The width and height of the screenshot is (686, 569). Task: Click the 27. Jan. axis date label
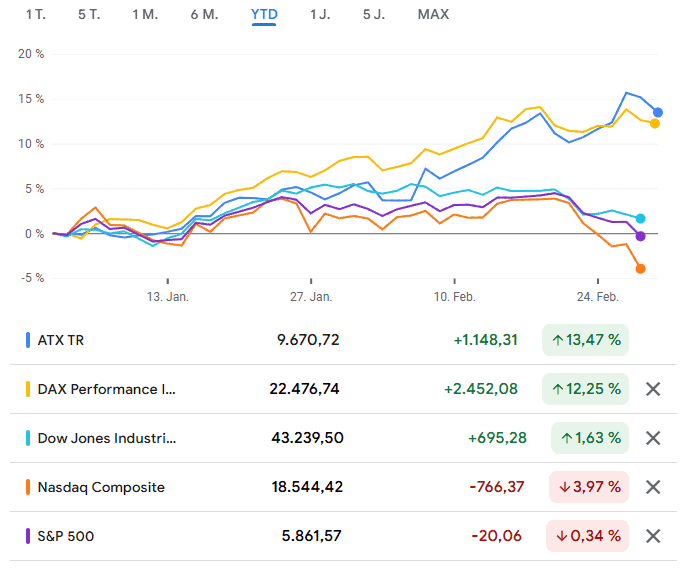pos(311,297)
